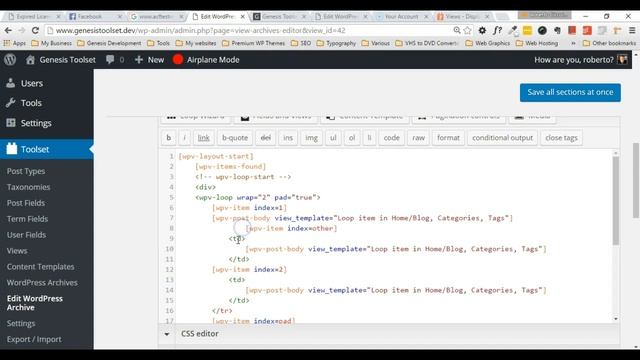Show hidden bookmarks with the » chevron
Image resolution: width=640 pixels, height=360 pixels.
click(573, 43)
